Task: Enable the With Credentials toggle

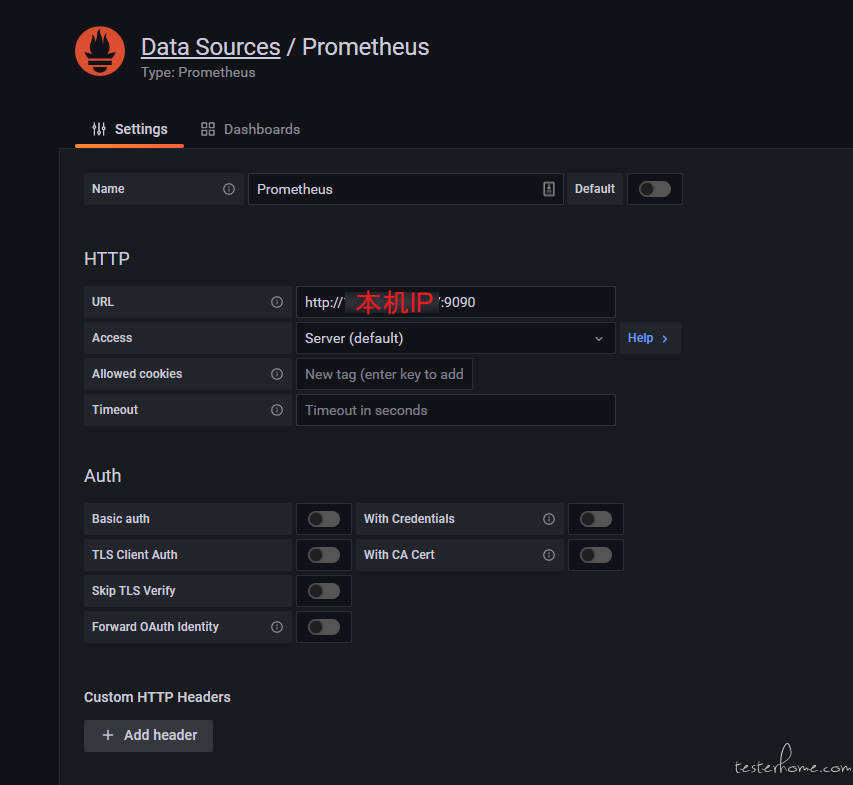Action: coord(596,519)
